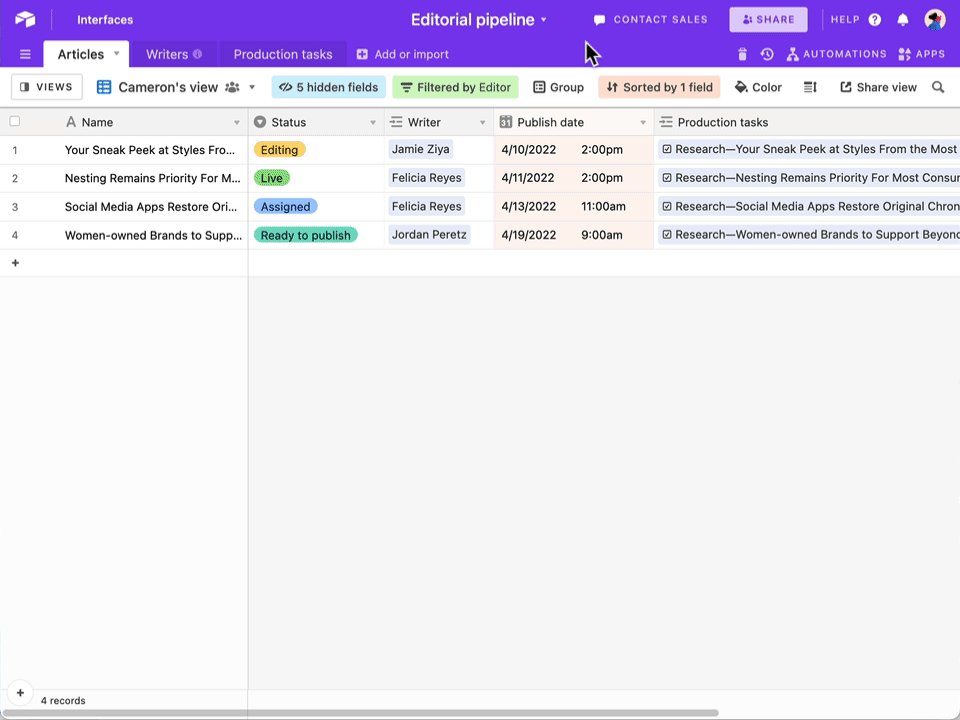Click the Airtable logo icon
The height and width of the screenshot is (720, 960).
25,19
